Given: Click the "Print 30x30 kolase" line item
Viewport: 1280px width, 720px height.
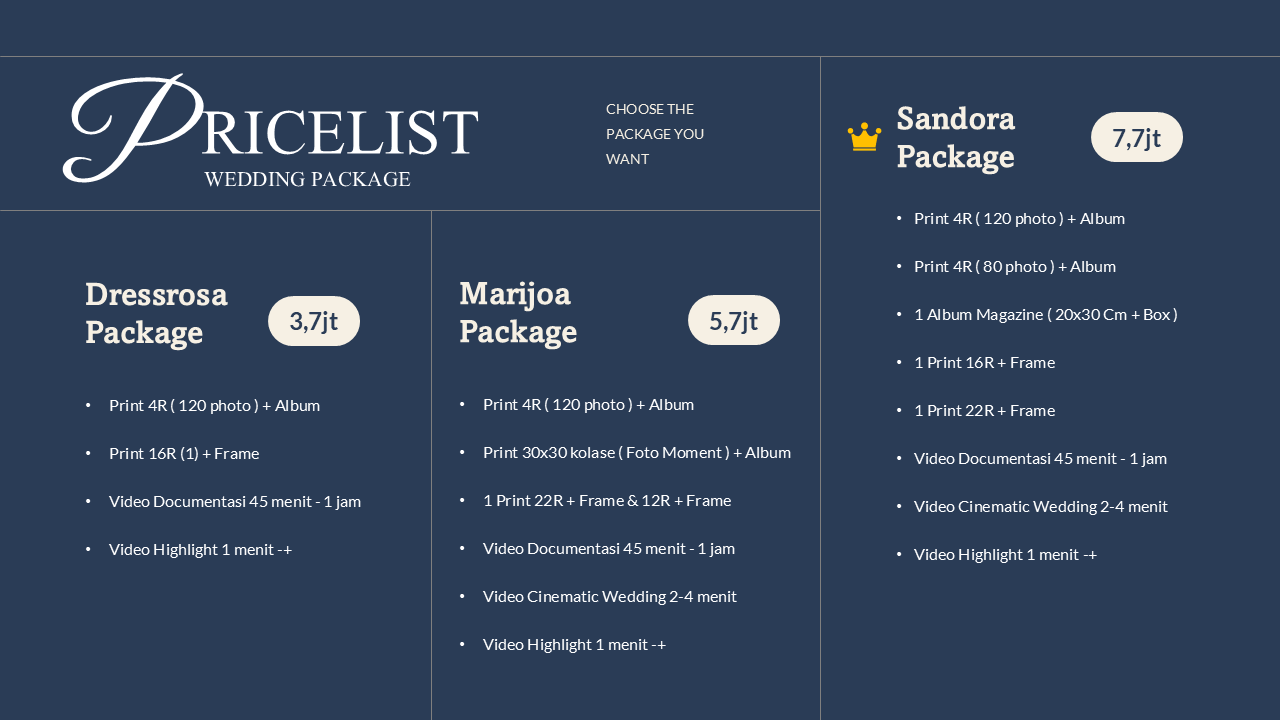Looking at the screenshot, I should [x=637, y=452].
